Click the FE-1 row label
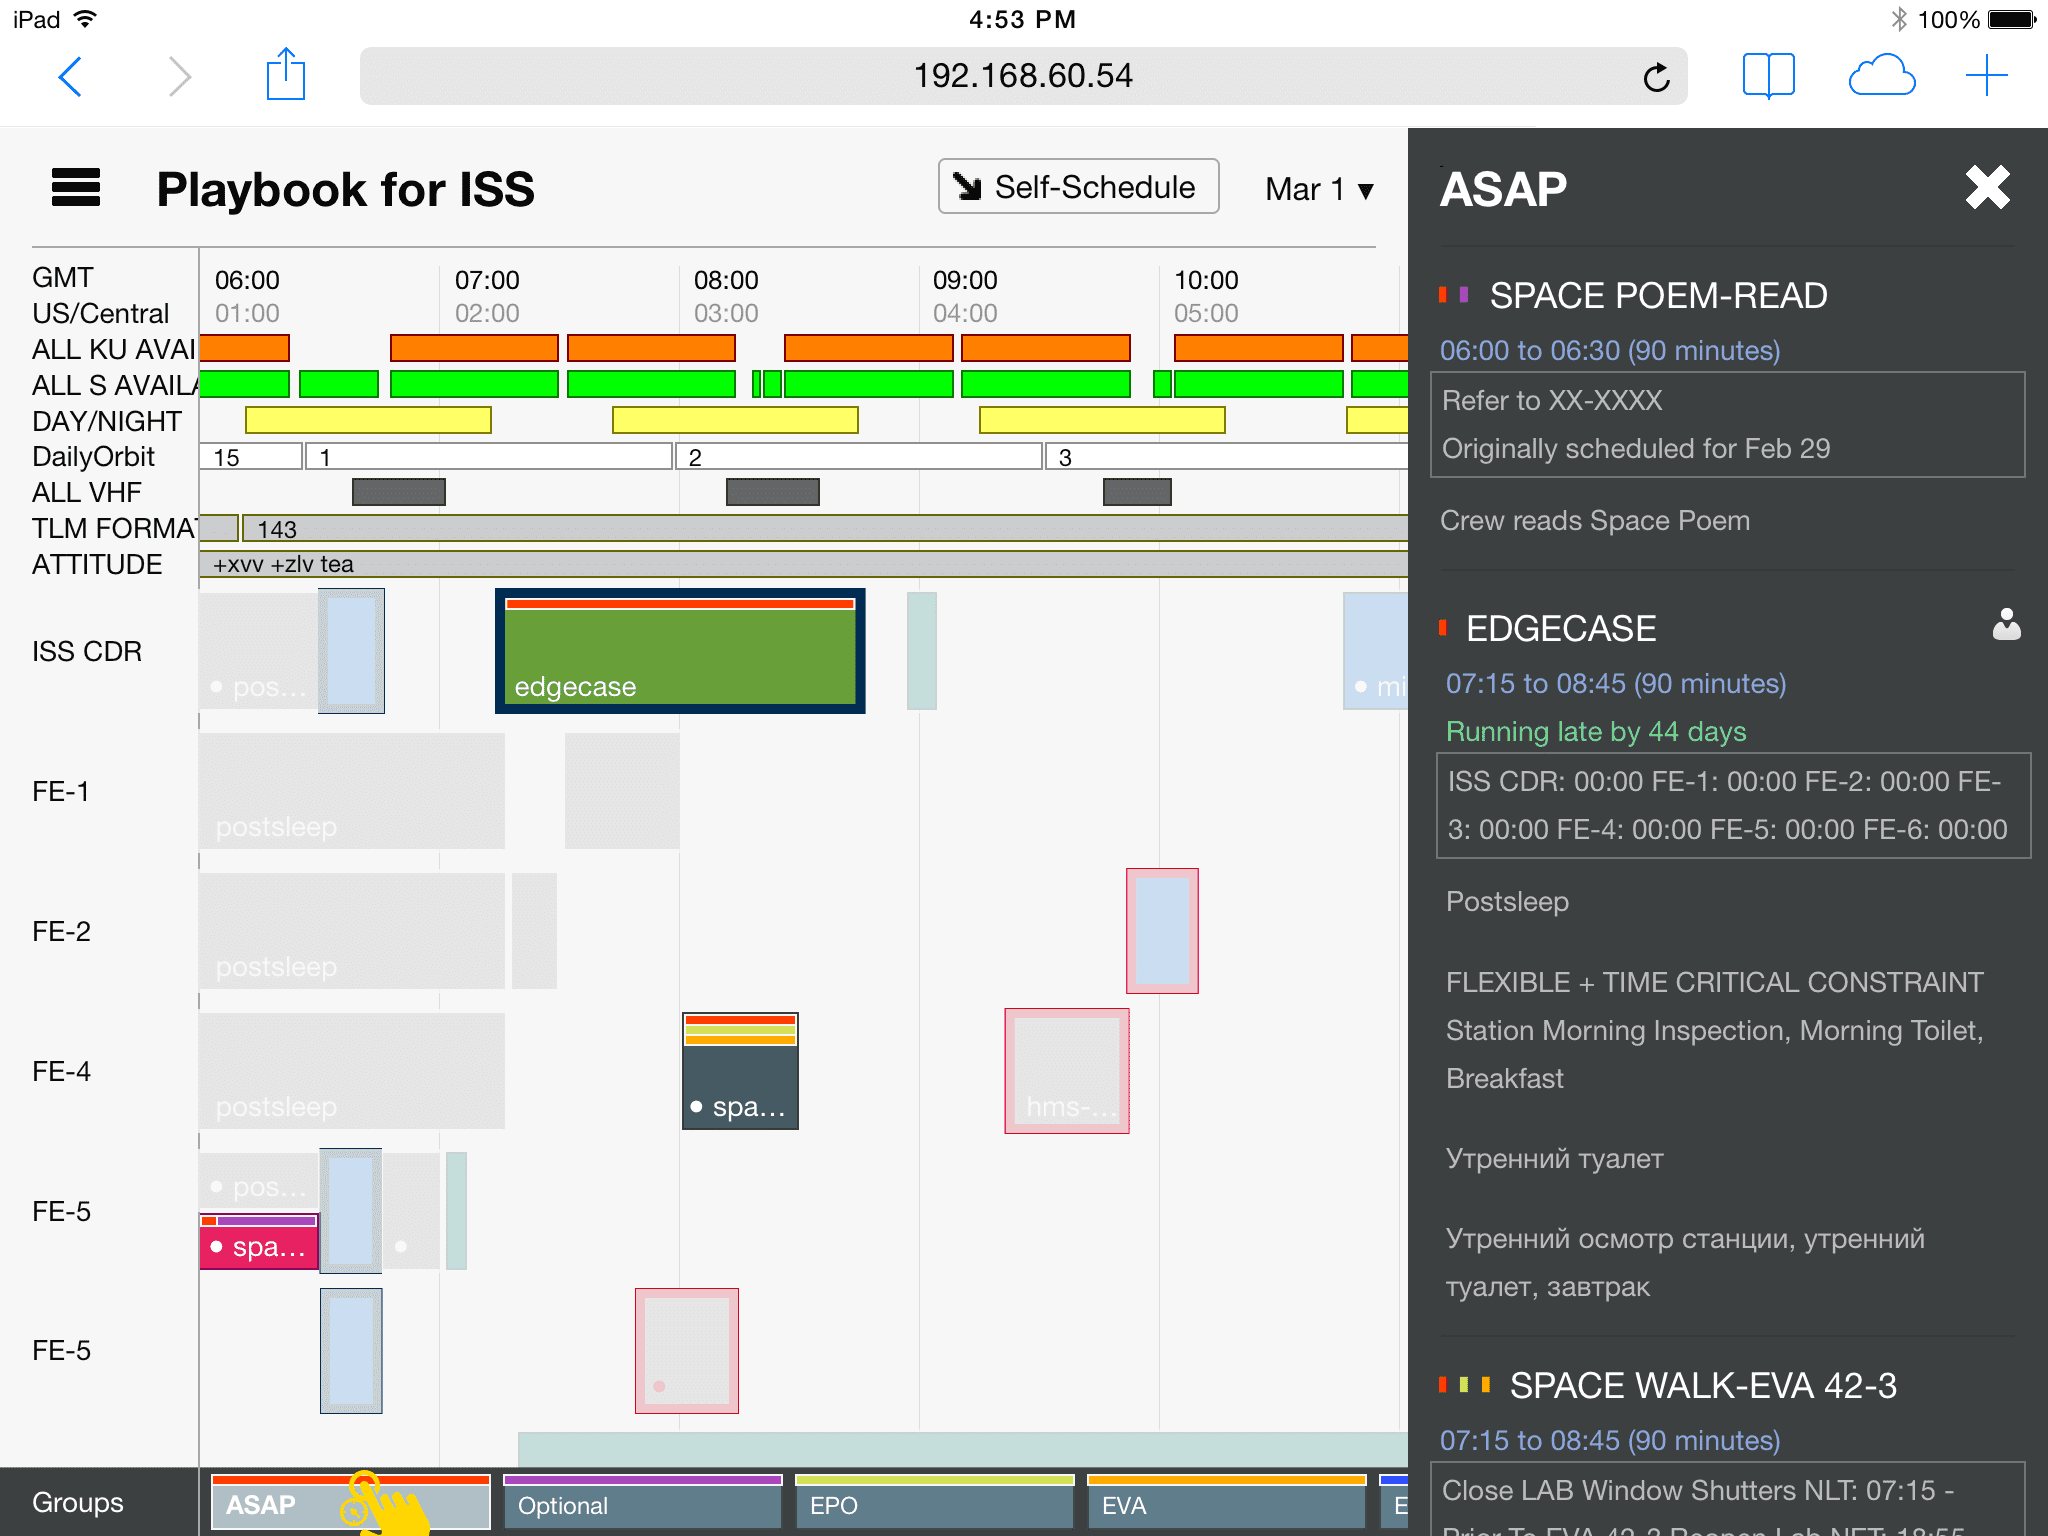The width and height of the screenshot is (2048, 1536). click(x=61, y=792)
